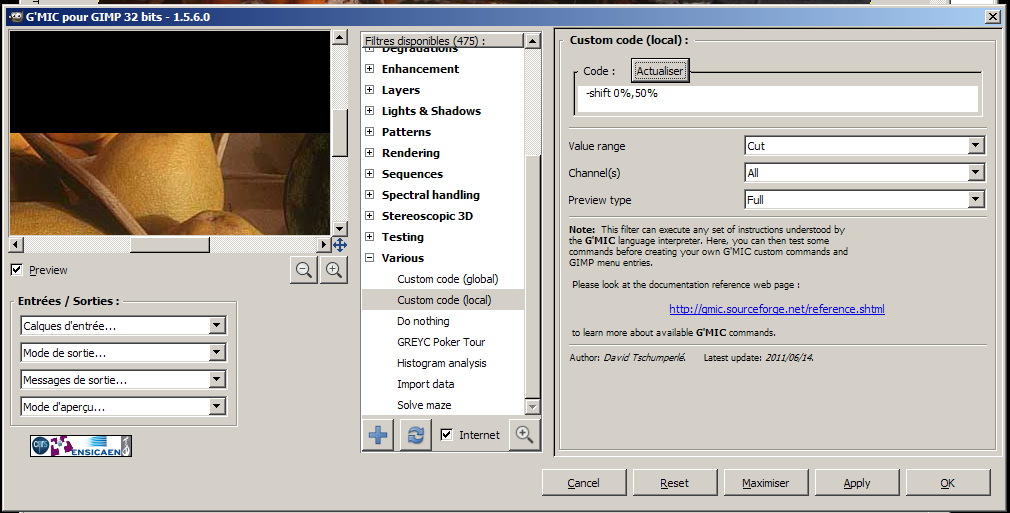The image size is (1010, 513).
Task: Open the Value range dropdown
Action: point(864,146)
